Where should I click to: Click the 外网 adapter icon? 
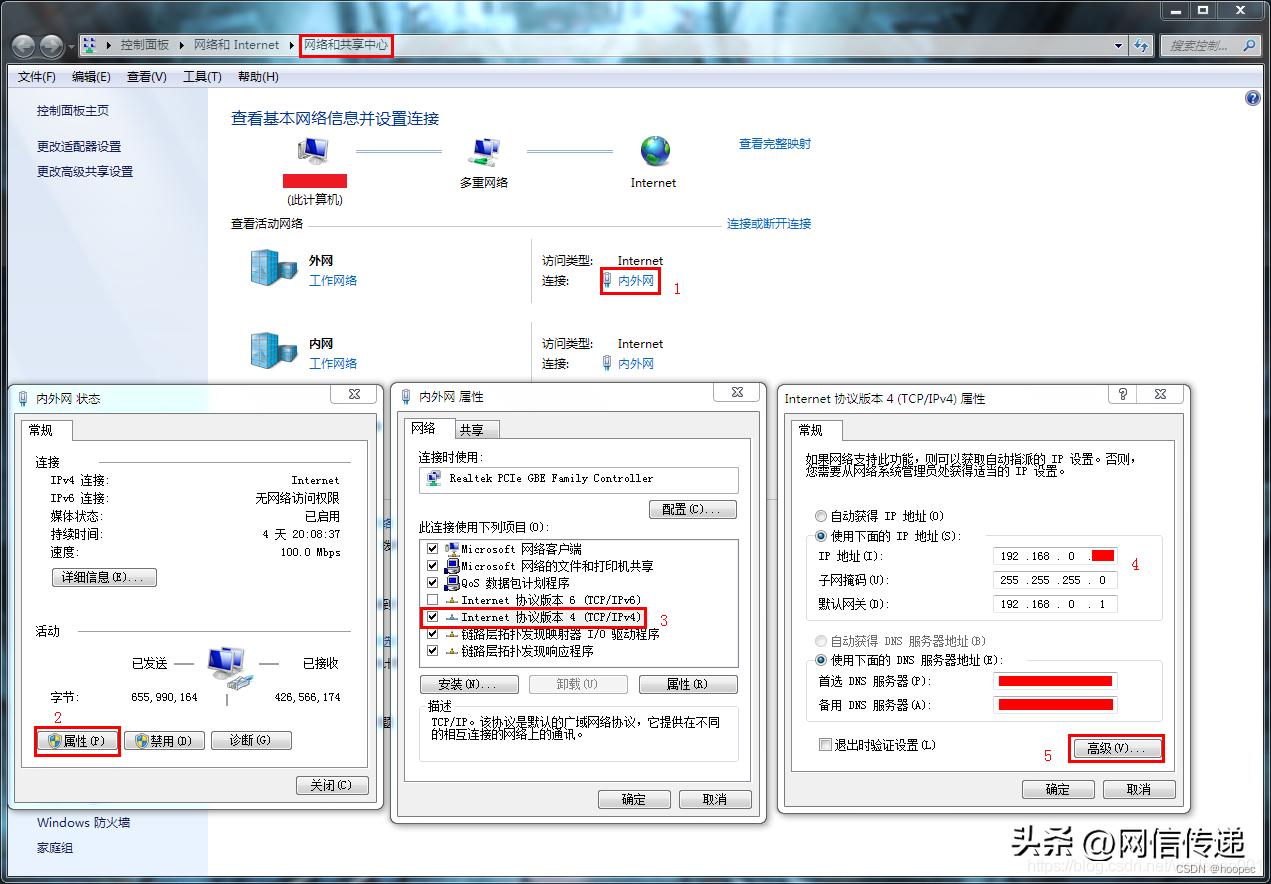coord(272,268)
